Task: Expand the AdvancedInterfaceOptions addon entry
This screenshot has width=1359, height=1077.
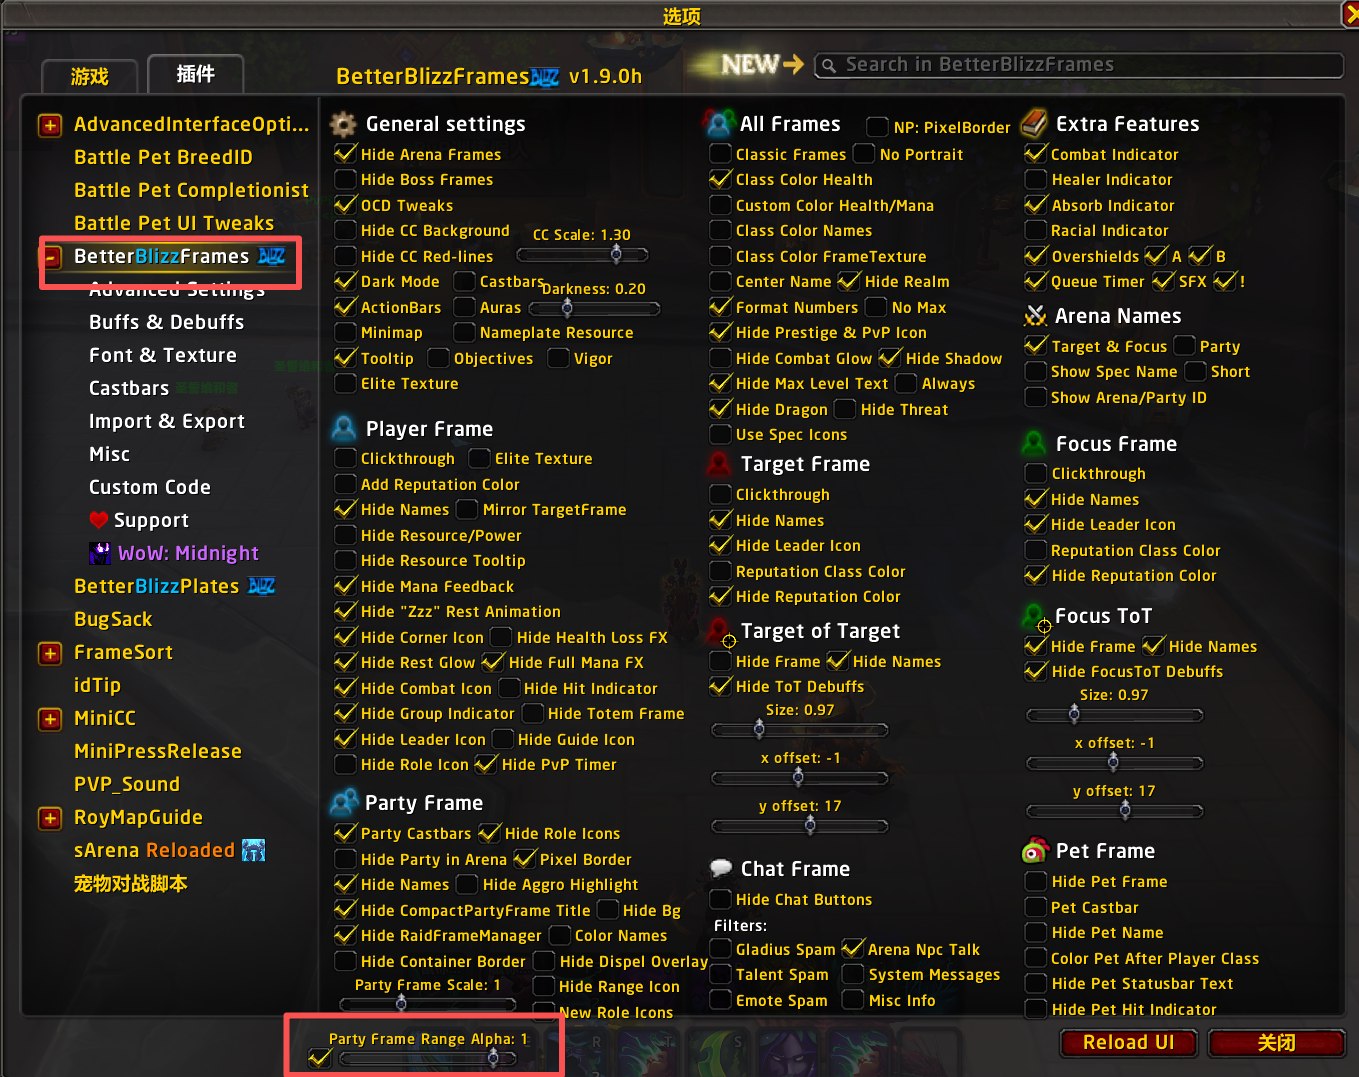Action: pos(49,125)
